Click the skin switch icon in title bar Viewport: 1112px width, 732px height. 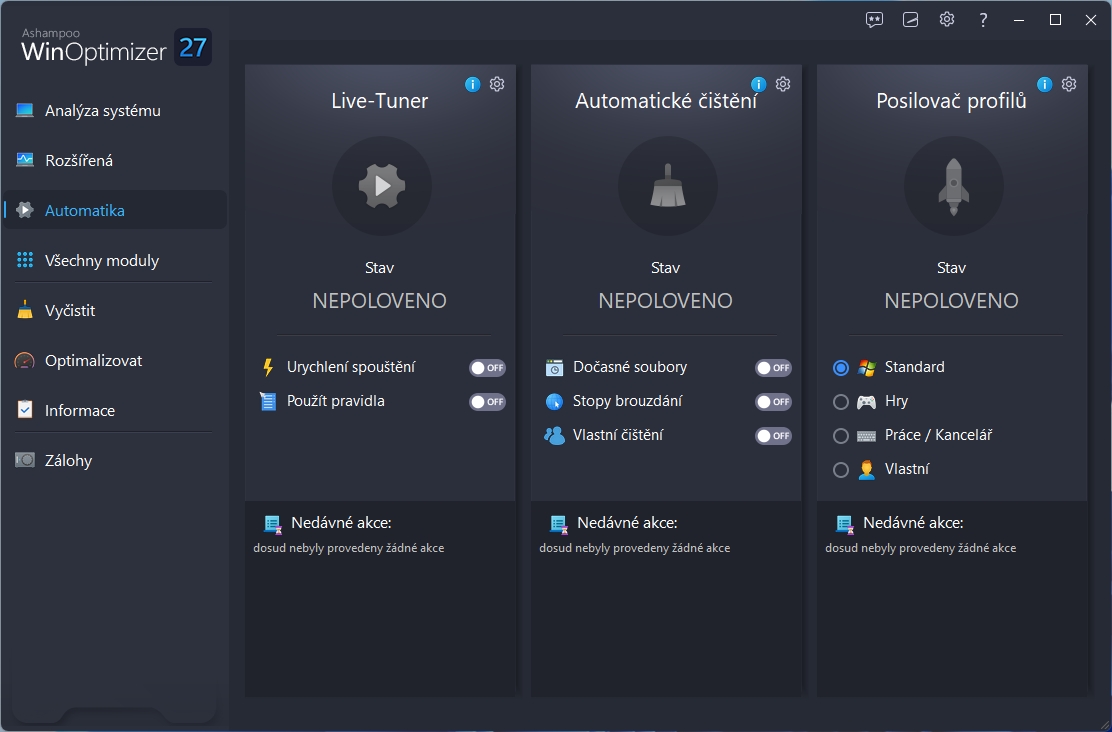911,20
